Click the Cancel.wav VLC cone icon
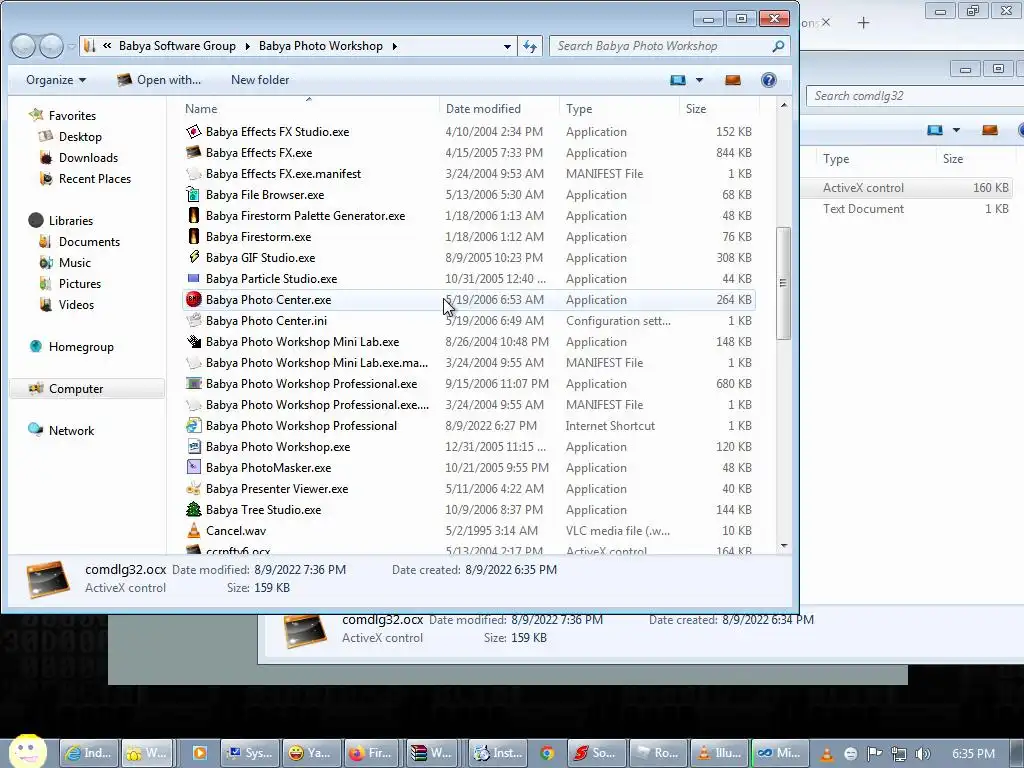Image resolution: width=1024 pixels, height=768 pixels. pos(193,531)
